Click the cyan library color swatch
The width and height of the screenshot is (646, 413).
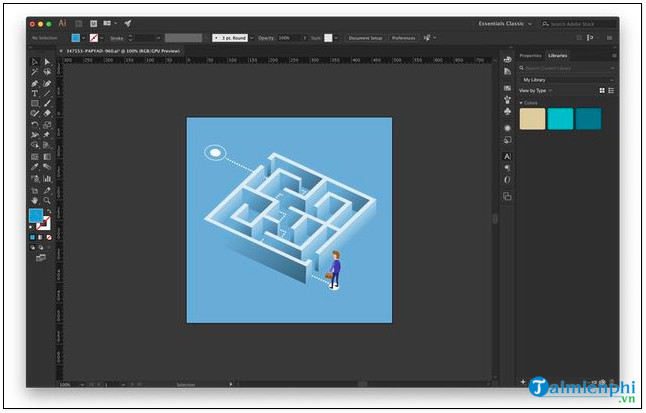tap(560, 119)
